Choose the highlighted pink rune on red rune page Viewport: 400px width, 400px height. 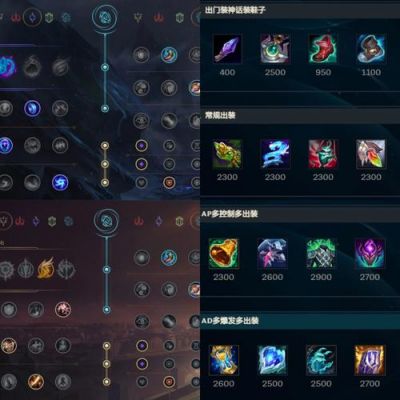[x=63, y=309]
